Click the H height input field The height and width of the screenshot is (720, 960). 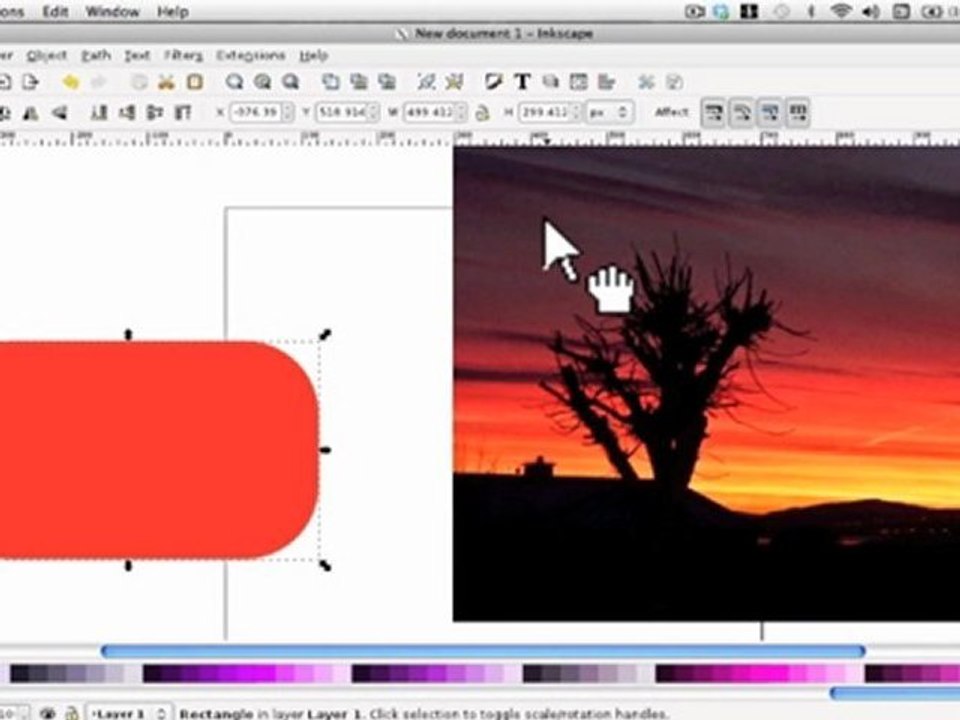(x=544, y=113)
